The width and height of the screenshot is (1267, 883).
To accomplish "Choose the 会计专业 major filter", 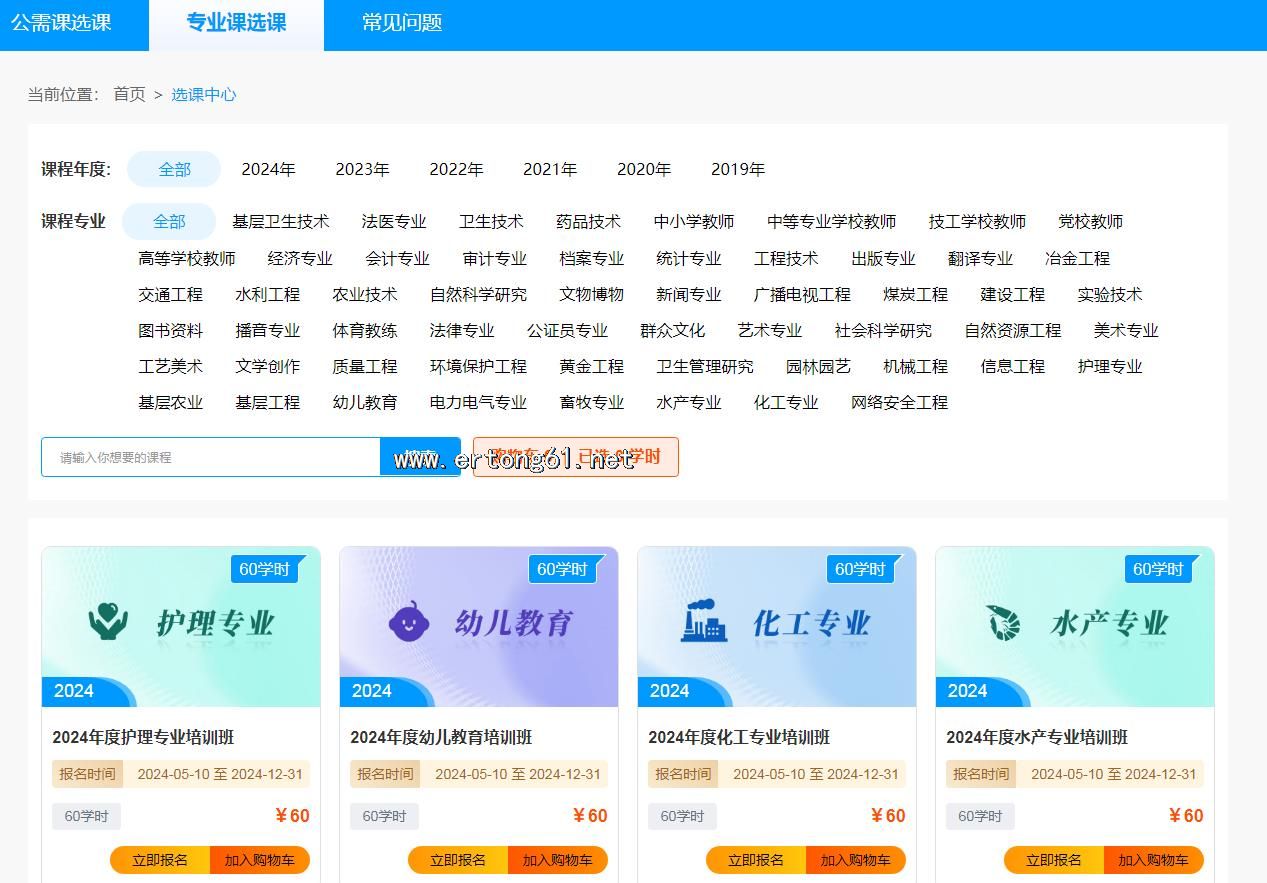I will 397,258.
